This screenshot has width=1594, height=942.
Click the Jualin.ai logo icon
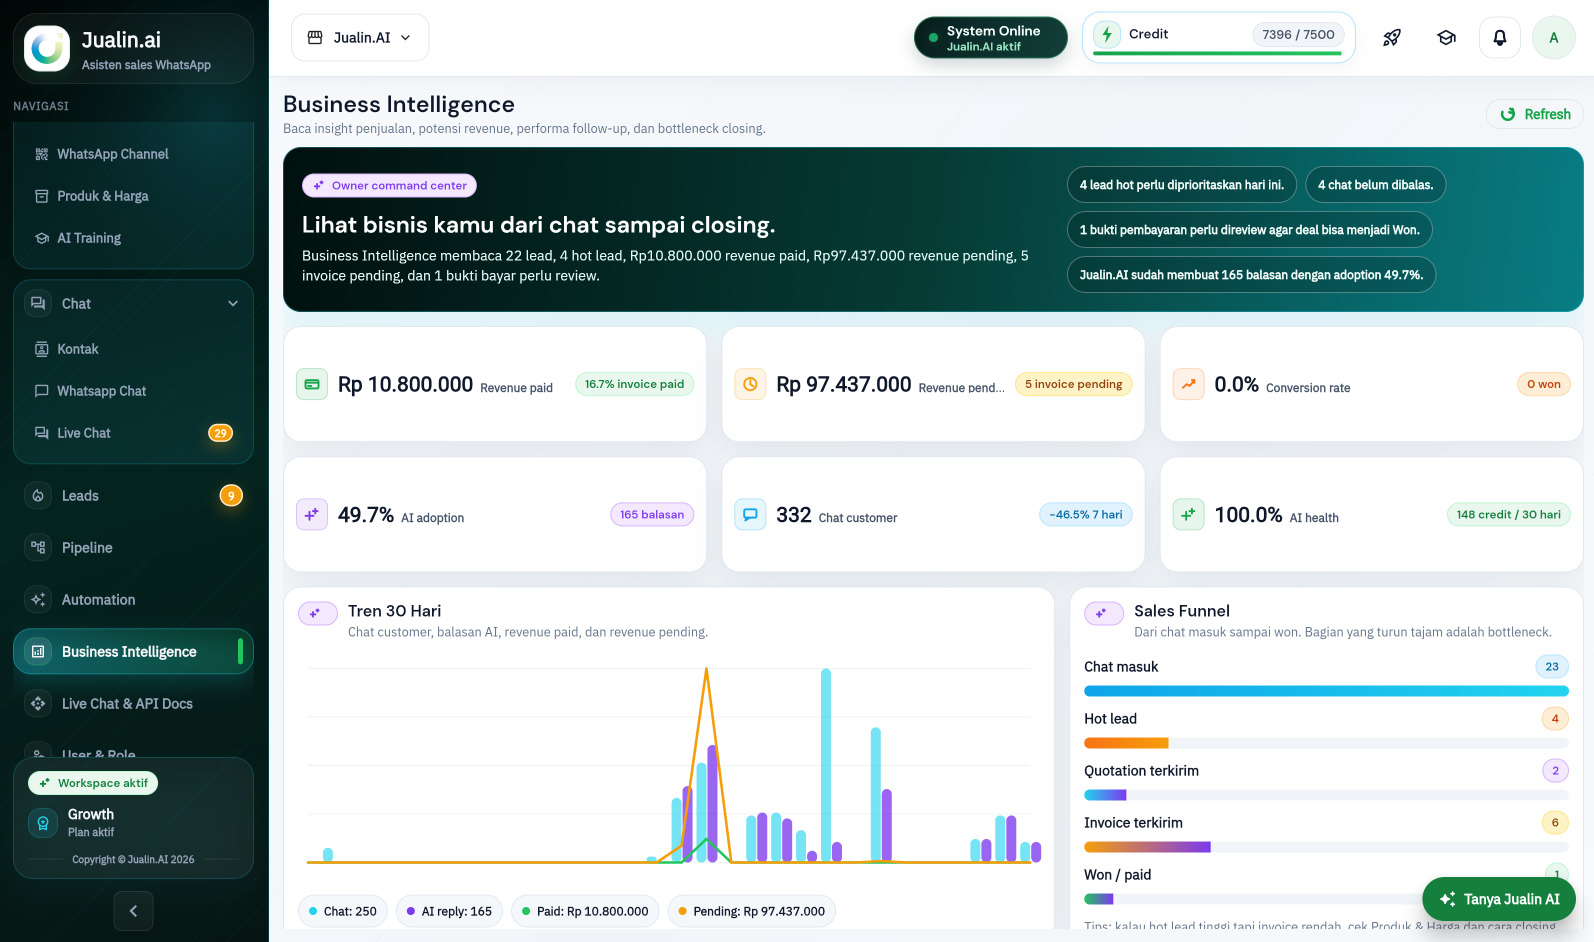coord(47,48)
